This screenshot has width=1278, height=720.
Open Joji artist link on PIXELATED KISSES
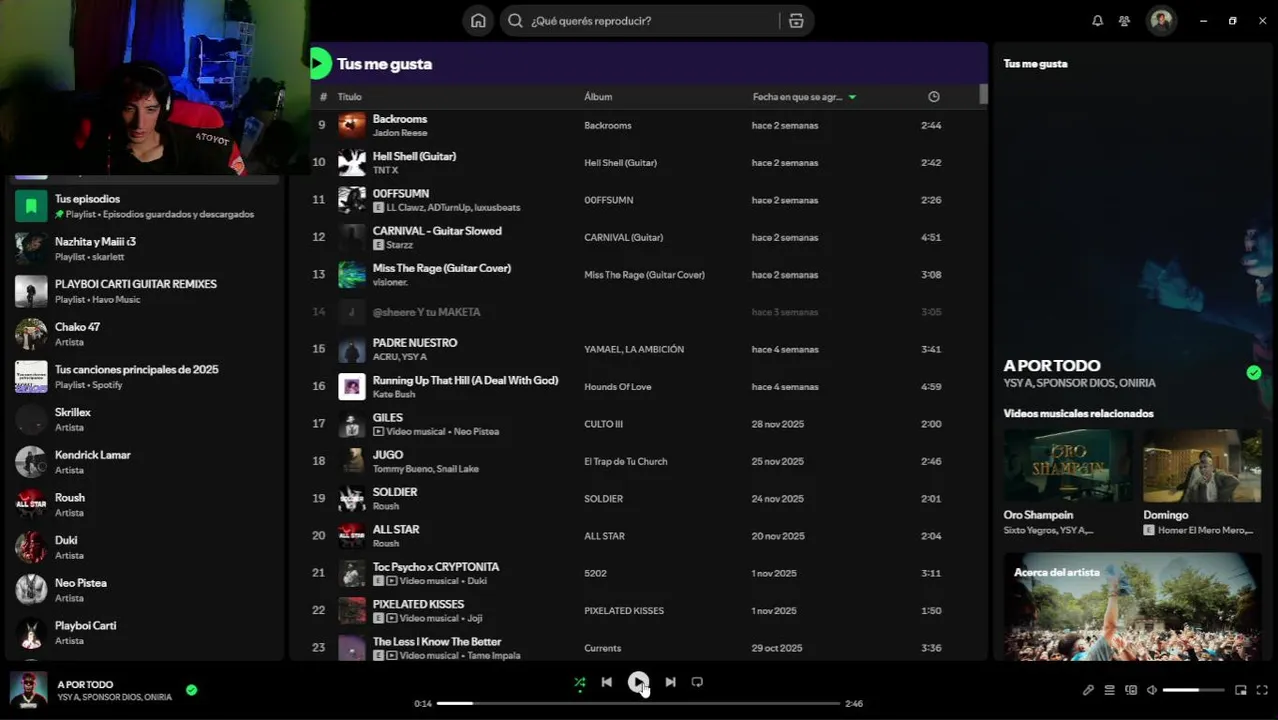coord(474,618)
